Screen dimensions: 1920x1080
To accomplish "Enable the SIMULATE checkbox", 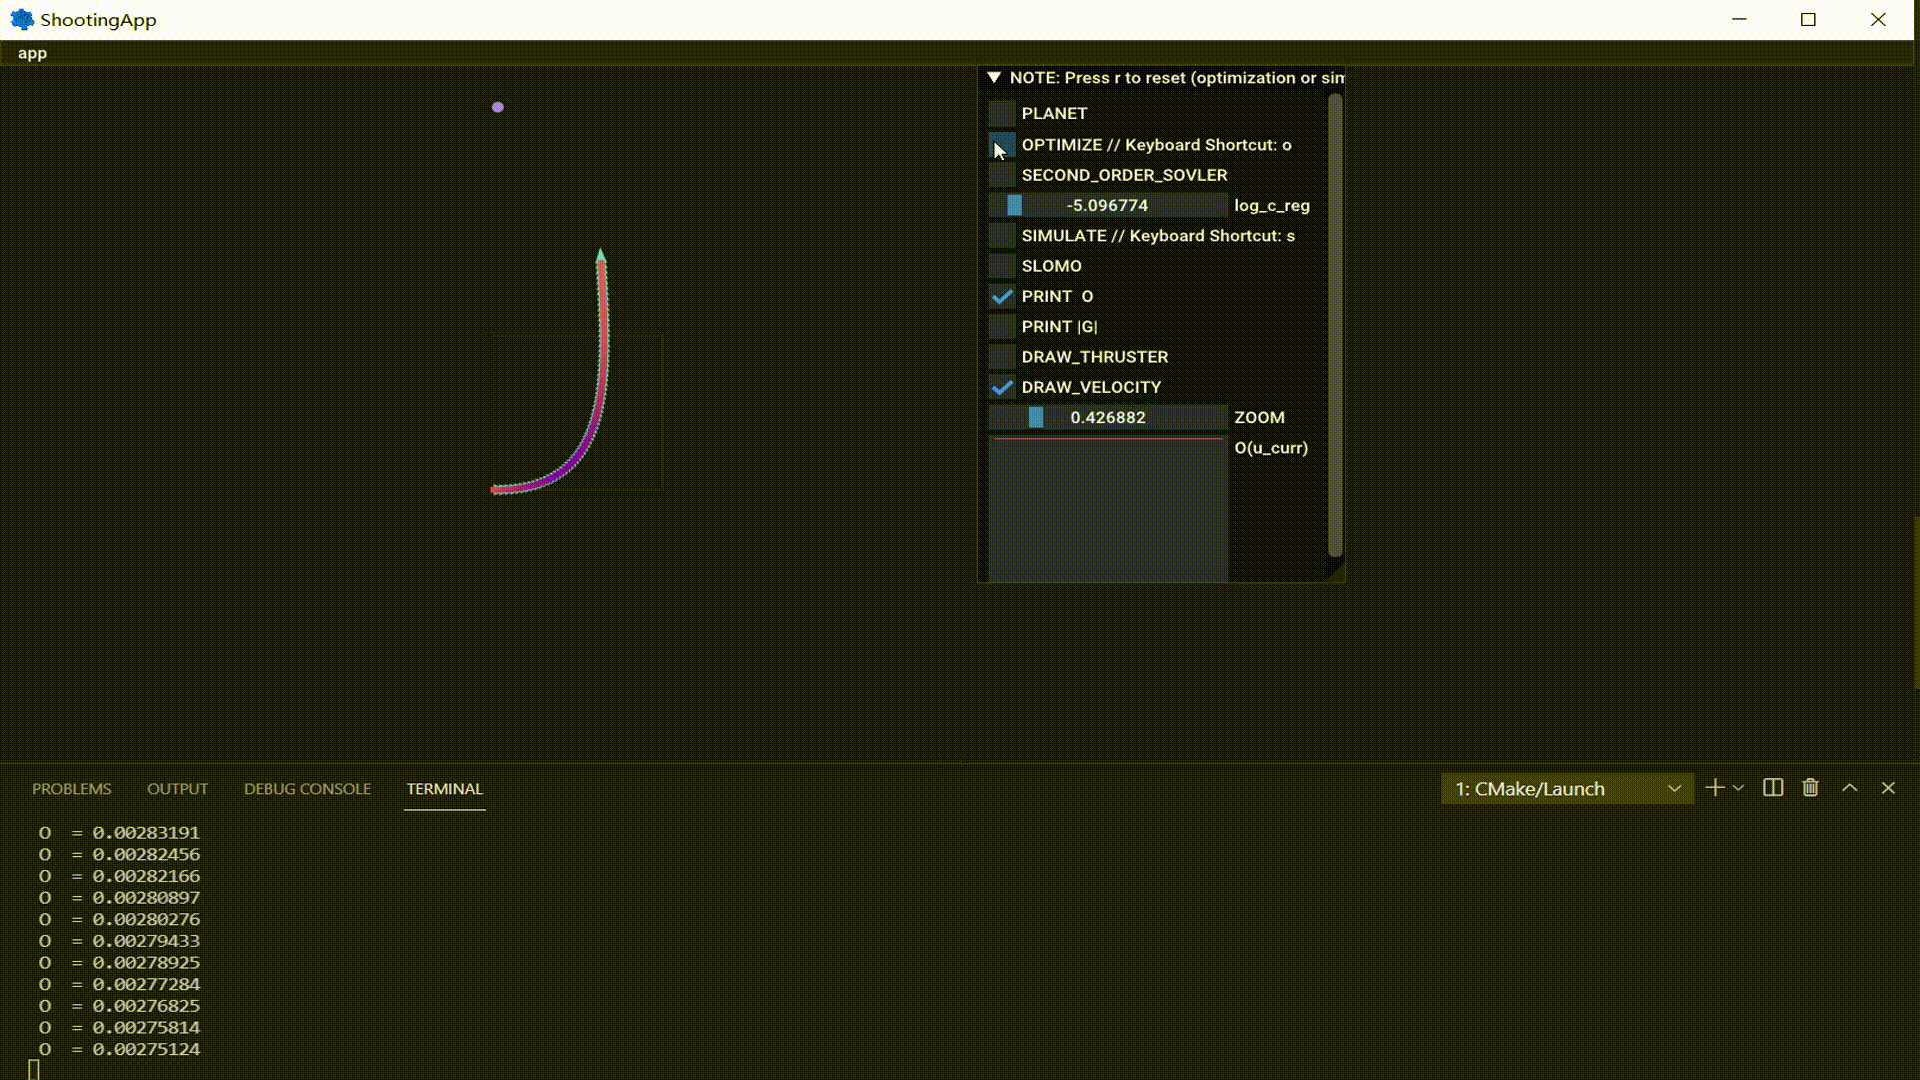I will 1002,236.
